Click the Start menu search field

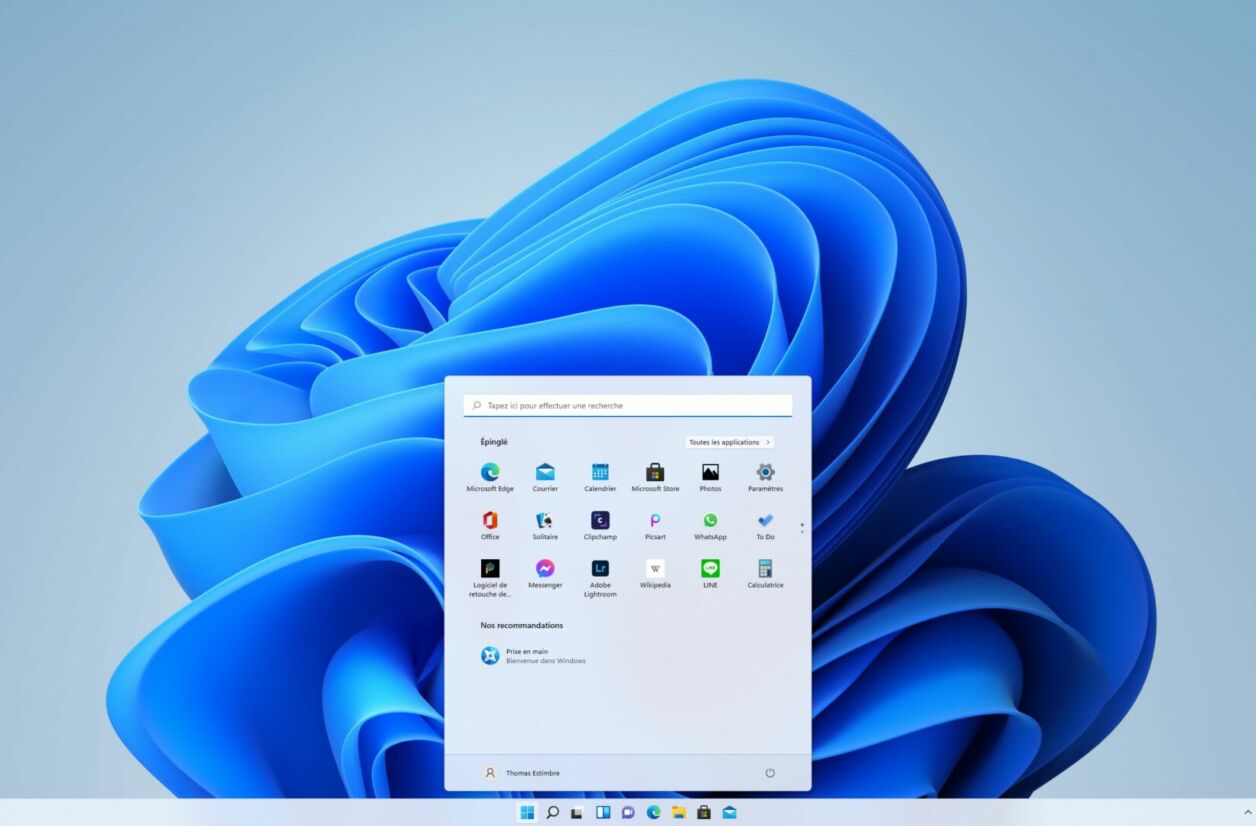[628, 406]
